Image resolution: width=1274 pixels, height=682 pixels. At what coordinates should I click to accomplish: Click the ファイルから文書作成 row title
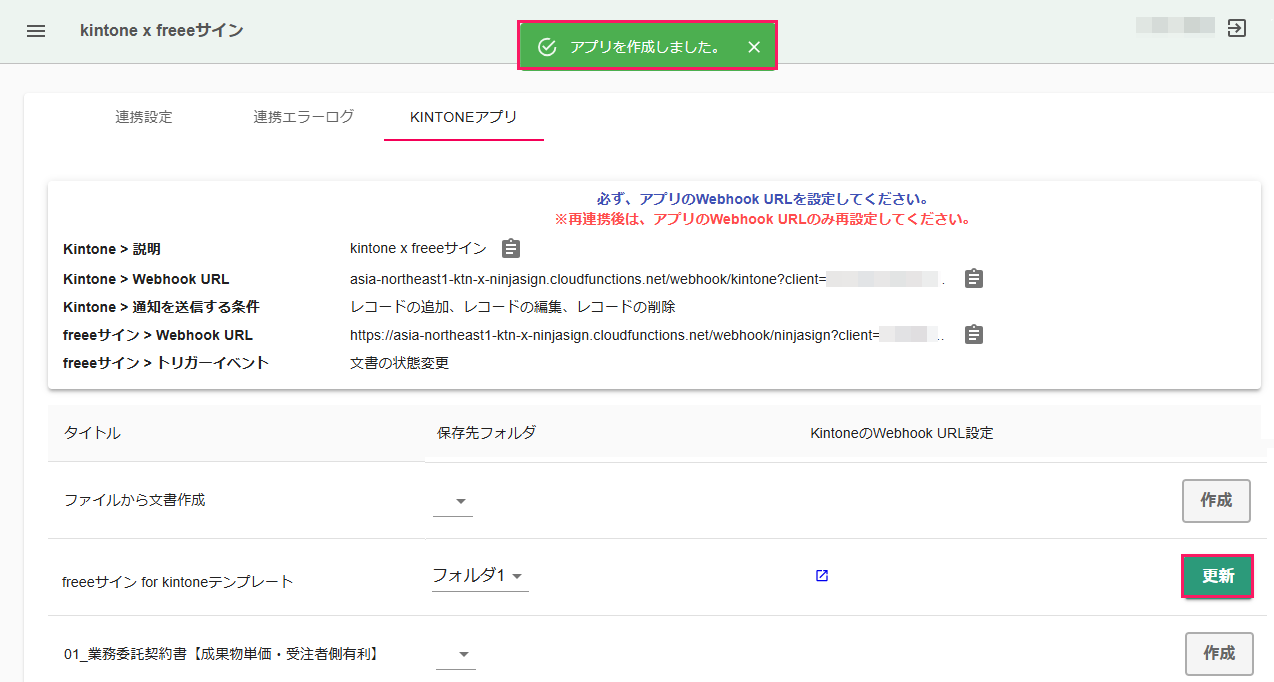tap(135, 499)
